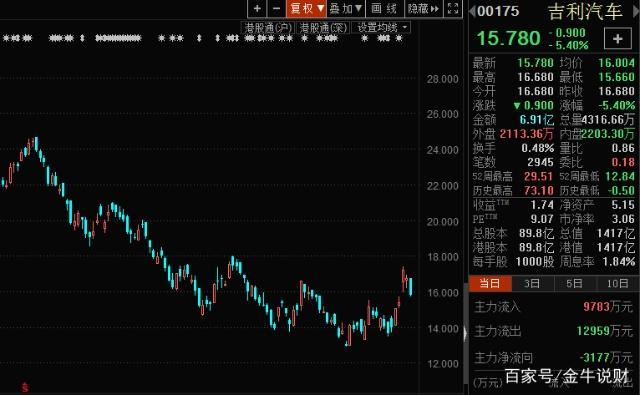
Task: Toggle fullscreen chart view icon
Action: (x=453, y=9)
